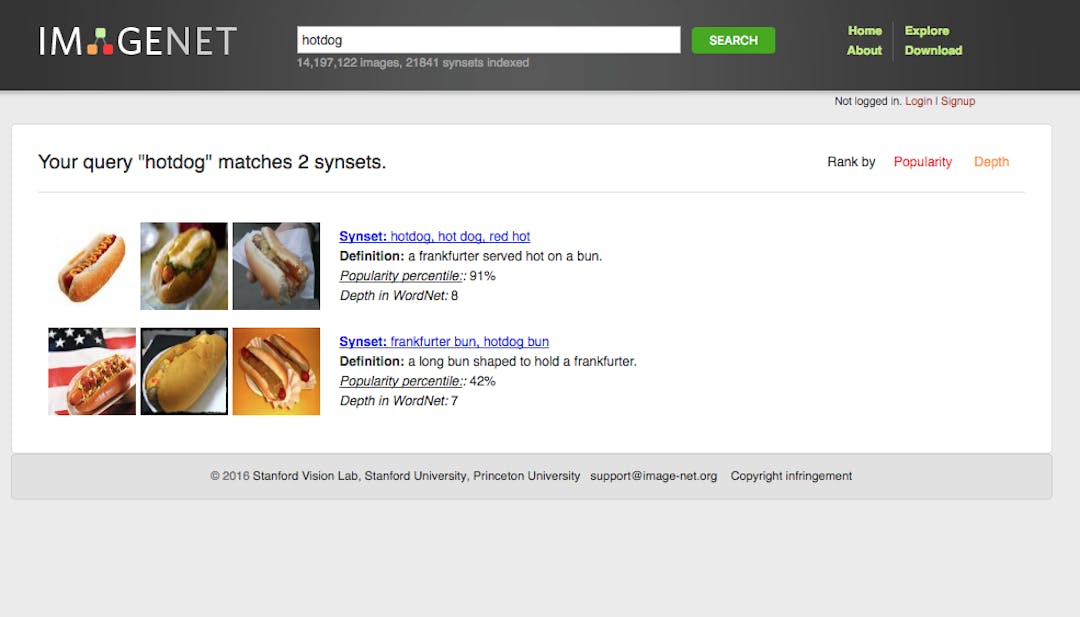The width and height of the screenshot is (1080, 617).
Task: Click the Login link
Action: (918, 101)
